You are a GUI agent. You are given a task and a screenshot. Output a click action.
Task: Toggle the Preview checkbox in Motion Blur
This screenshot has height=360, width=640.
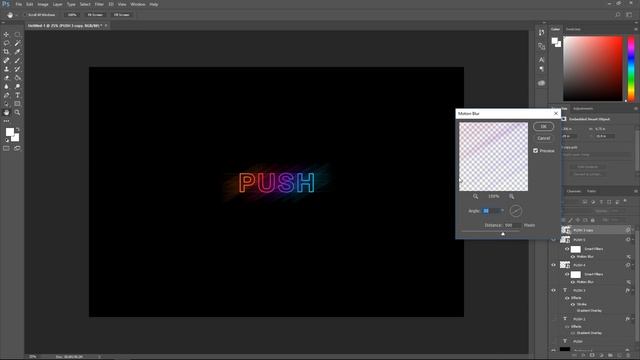[536, 151]
